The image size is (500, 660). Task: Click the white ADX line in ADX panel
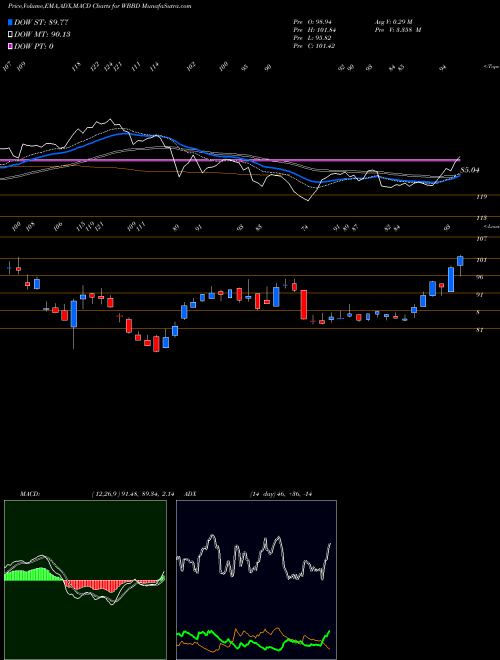tap(253, 558)
